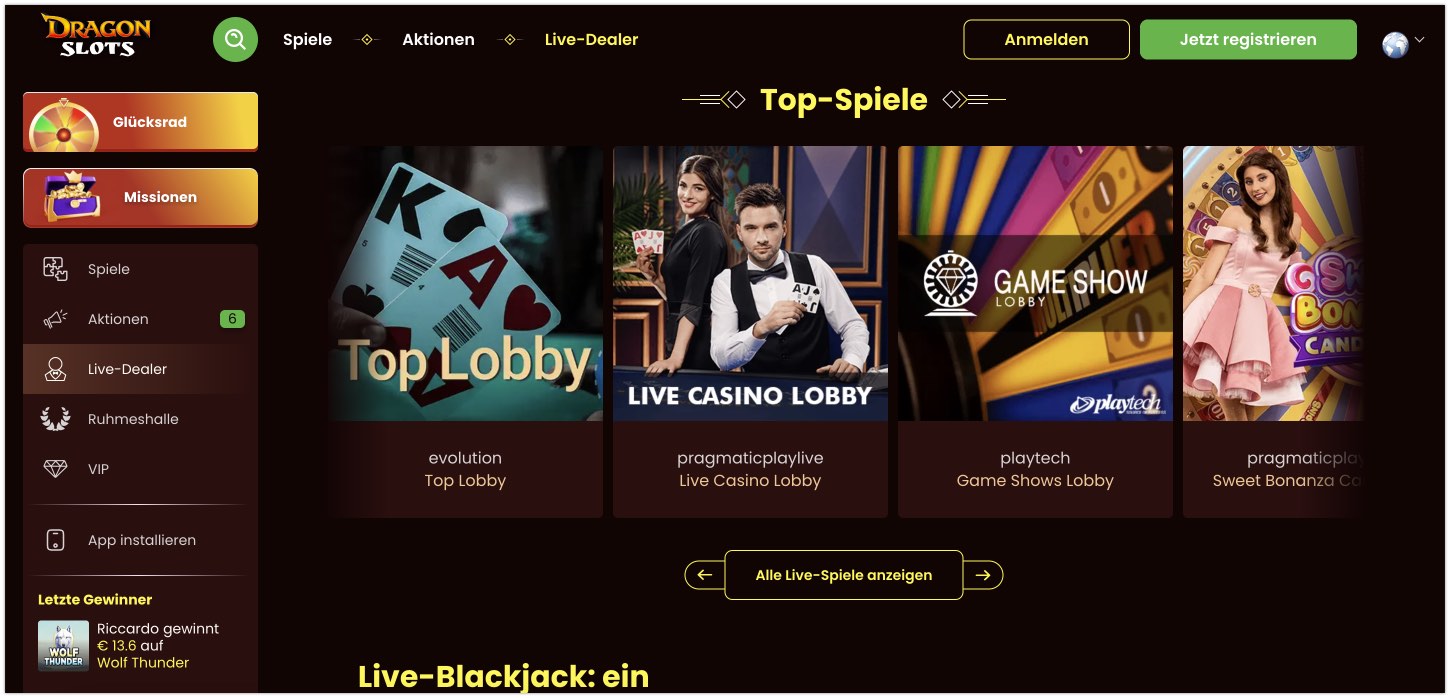Open Aktionen in top navigation

438,40
